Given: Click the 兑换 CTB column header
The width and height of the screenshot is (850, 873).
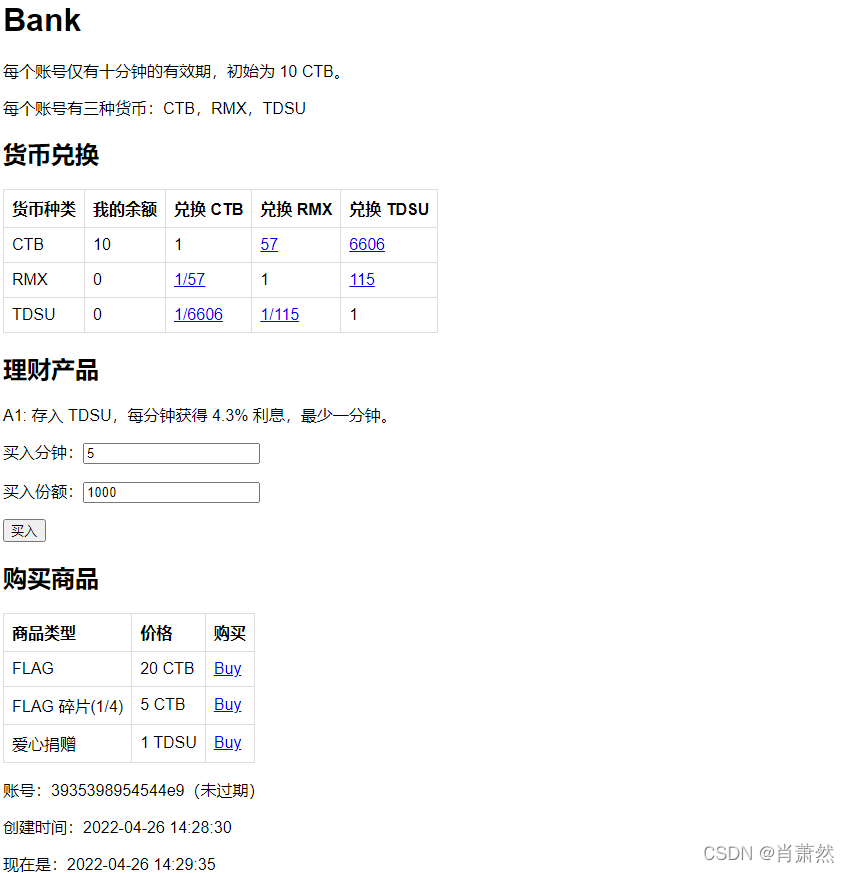Looking at the screenshot, I should click(209, 209).
